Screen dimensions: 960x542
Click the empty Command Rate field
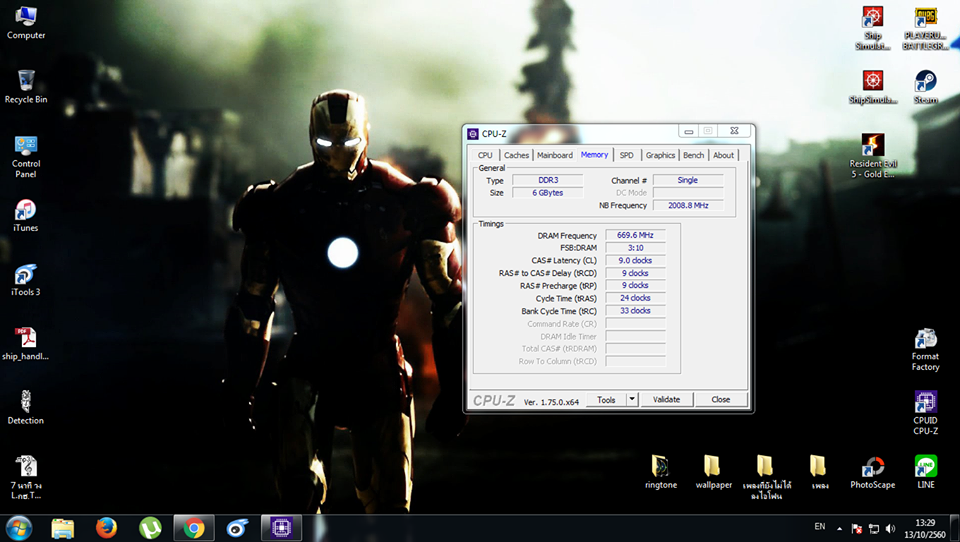coord(635,323)
